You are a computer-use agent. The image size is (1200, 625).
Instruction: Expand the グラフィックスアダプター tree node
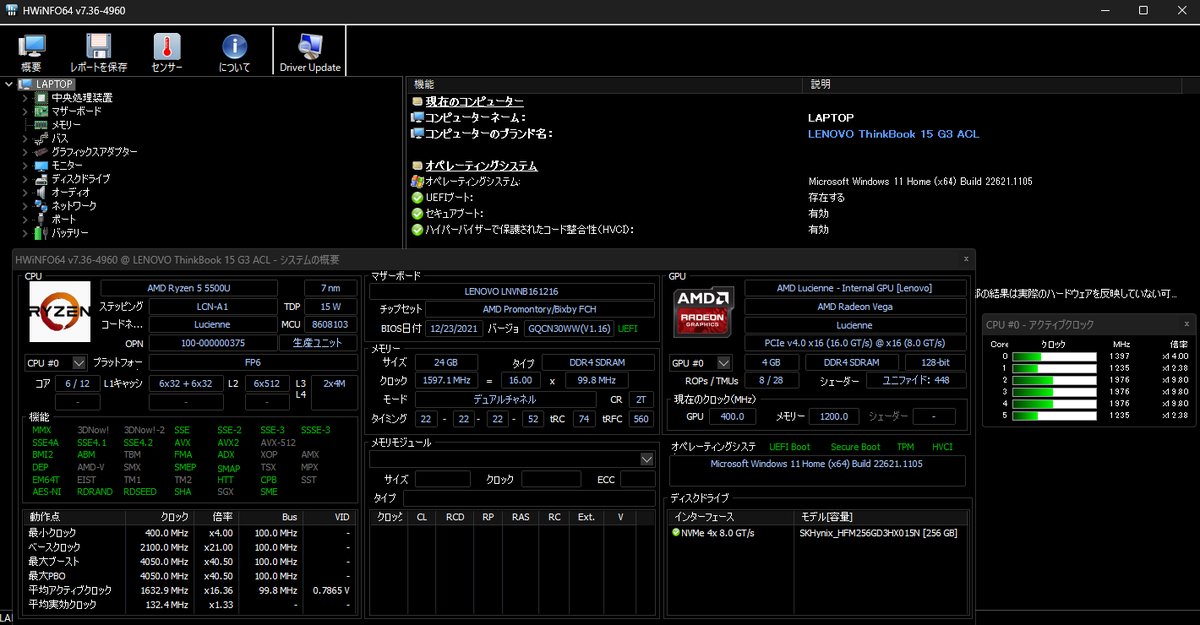point(25,152)
